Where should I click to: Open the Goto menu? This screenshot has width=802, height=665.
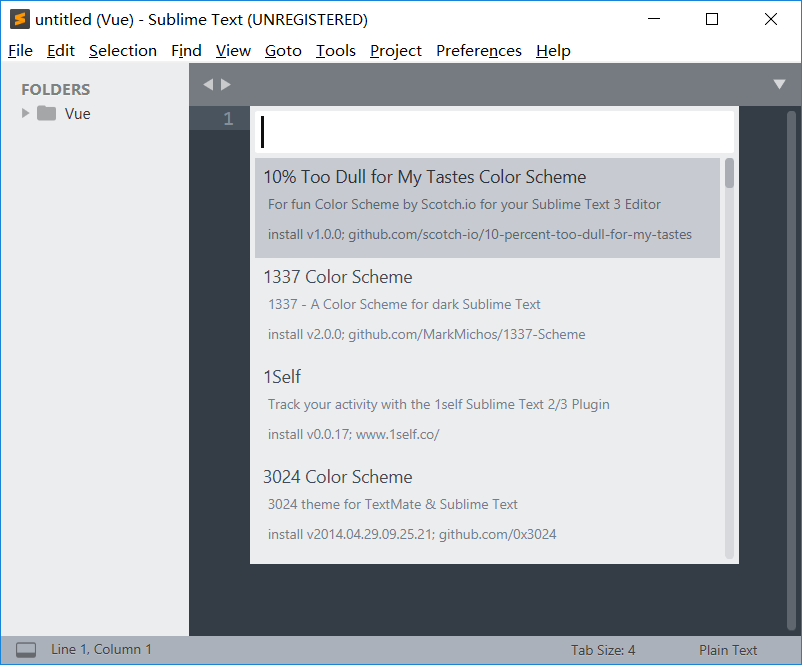(283, 50)
